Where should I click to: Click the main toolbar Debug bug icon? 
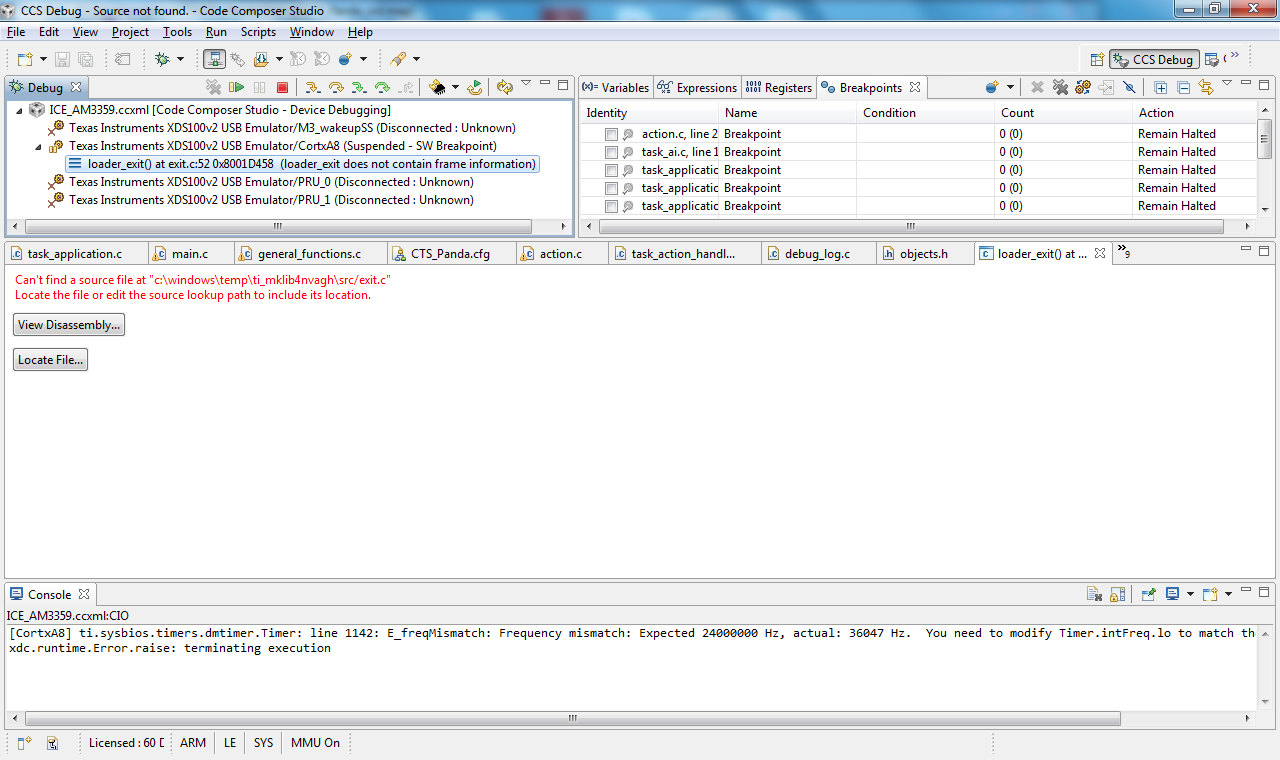point(162,60)
